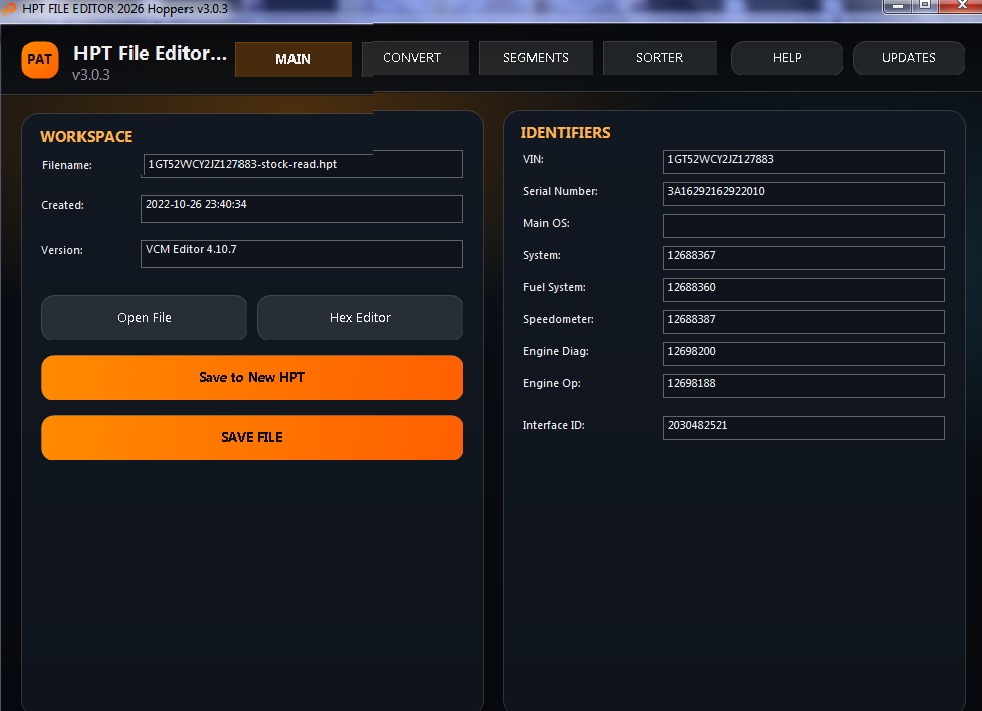
Task: Click the Engine Diag field
Action: tap(803, 353)
